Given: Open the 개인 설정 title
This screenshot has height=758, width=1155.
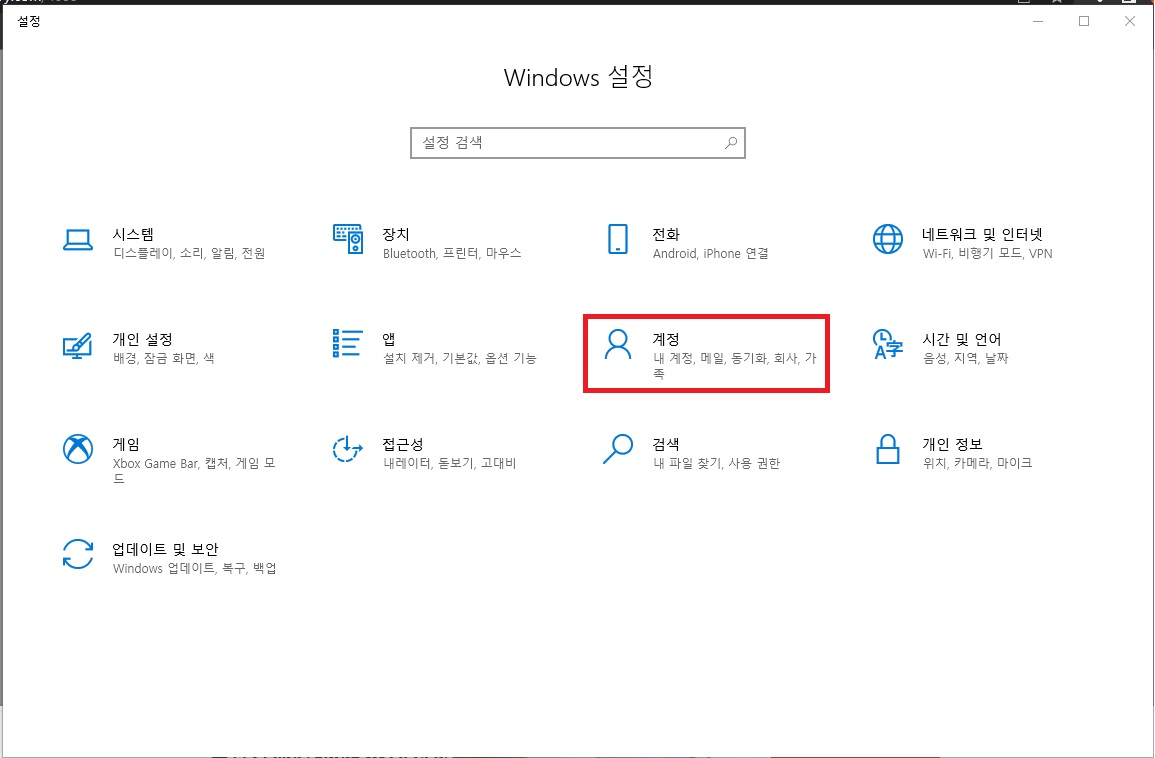Looking at the screenshot, I should click(x=142, y=340).
